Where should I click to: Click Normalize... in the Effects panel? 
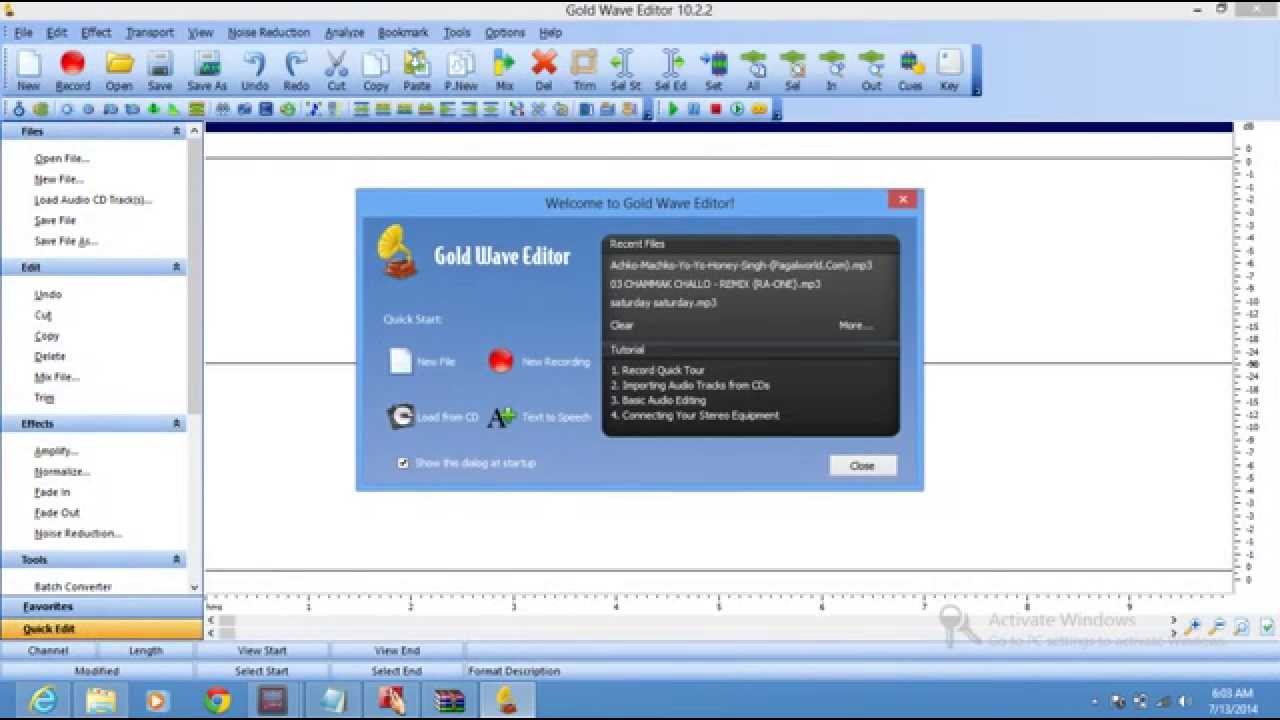pyautogui.click(x=62, y=472)
